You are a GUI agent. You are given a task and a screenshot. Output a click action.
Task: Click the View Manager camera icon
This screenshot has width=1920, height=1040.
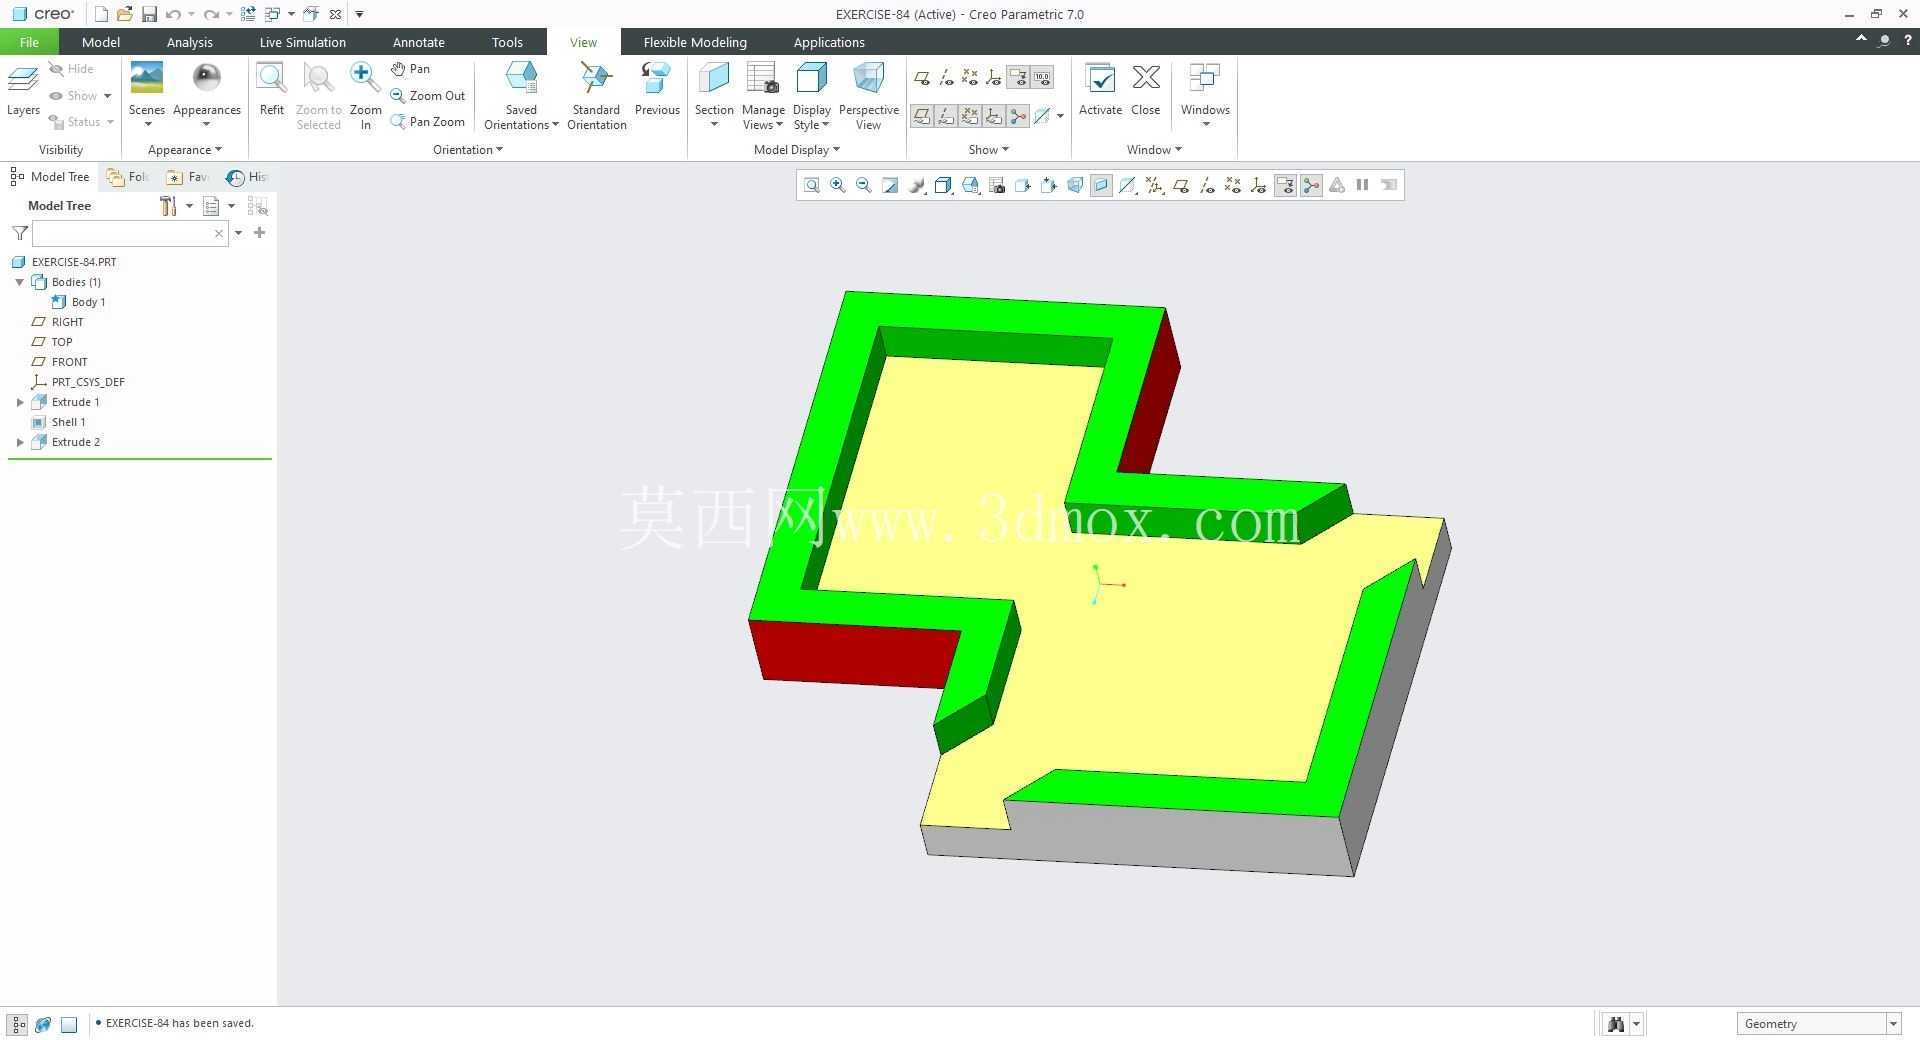[x=997, y=185]
